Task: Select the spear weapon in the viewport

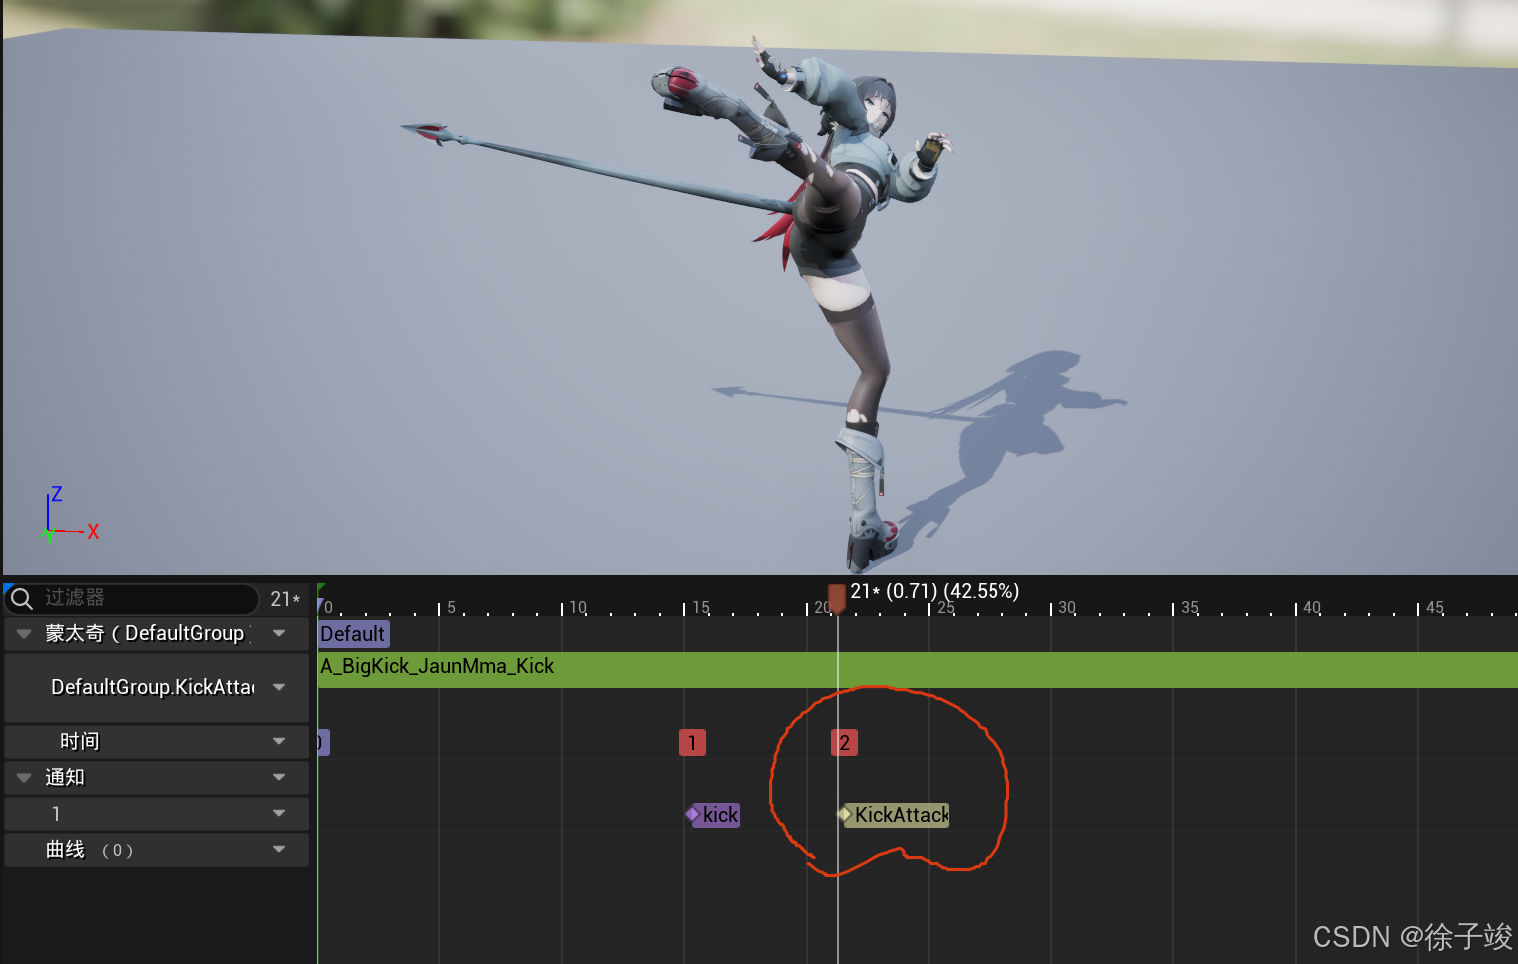Action: coord(600,170)
